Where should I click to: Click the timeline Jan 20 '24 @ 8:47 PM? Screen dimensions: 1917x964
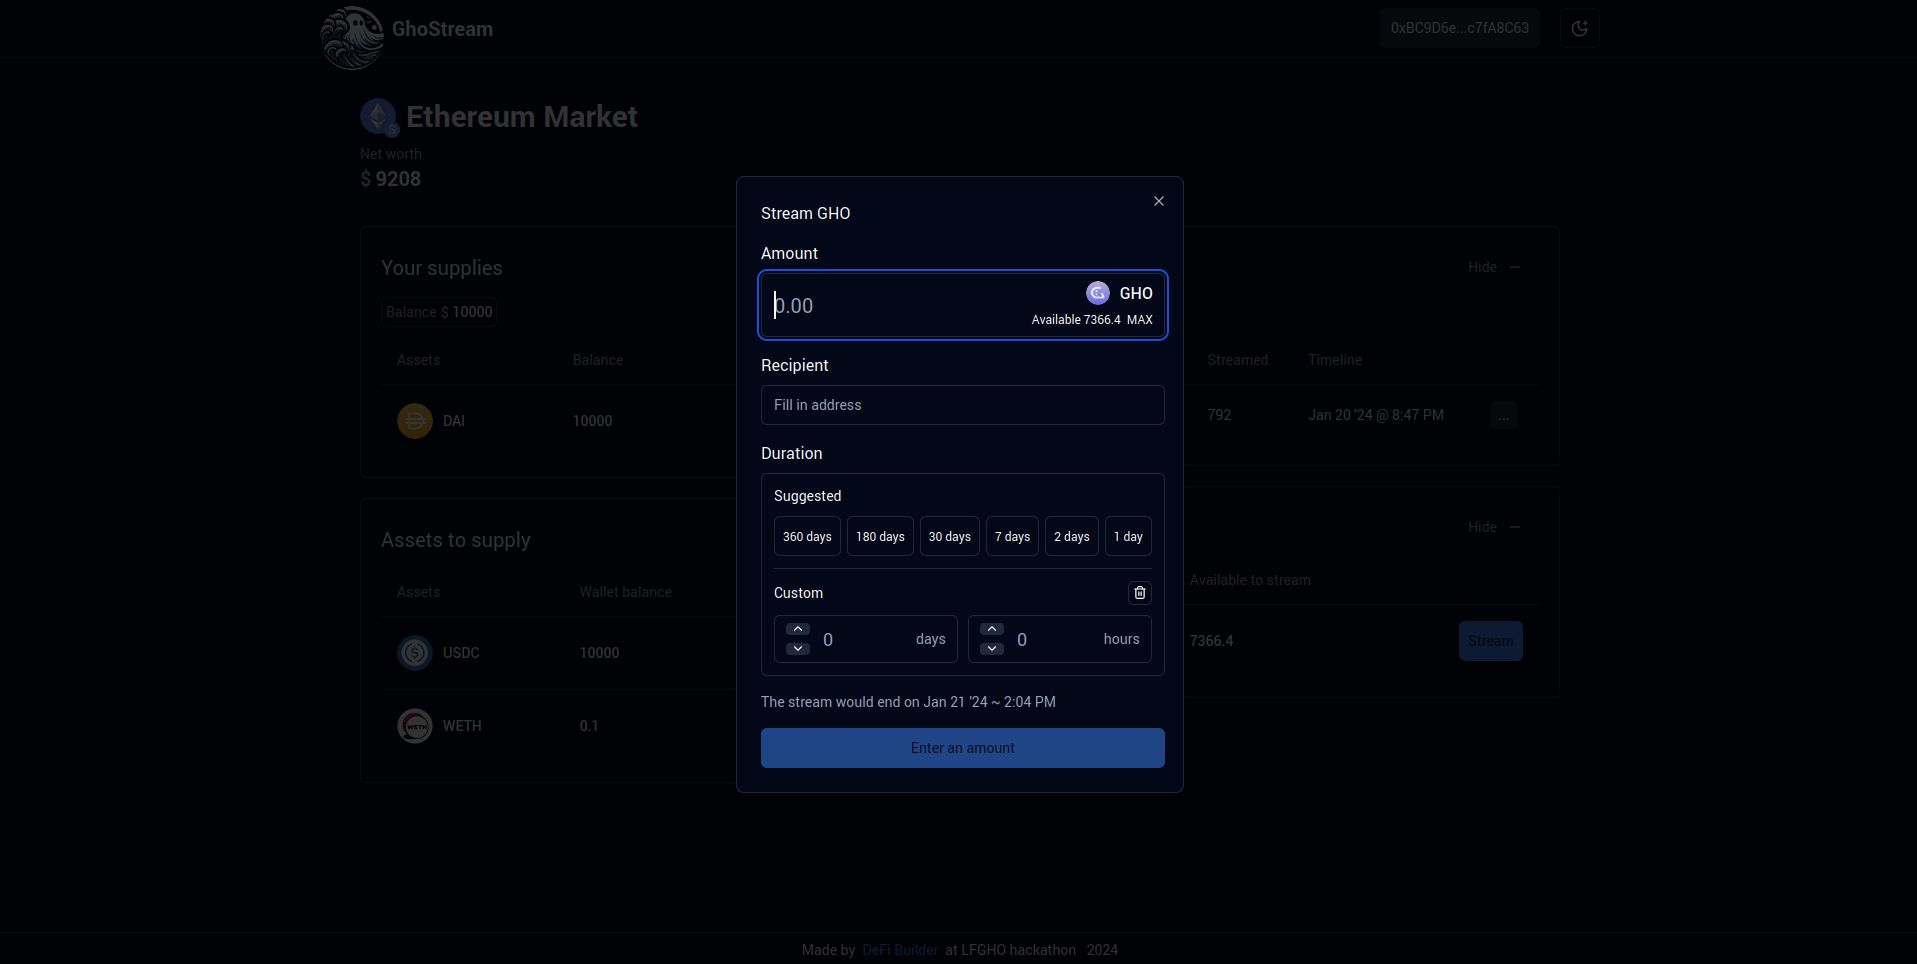click(1375, 415)
